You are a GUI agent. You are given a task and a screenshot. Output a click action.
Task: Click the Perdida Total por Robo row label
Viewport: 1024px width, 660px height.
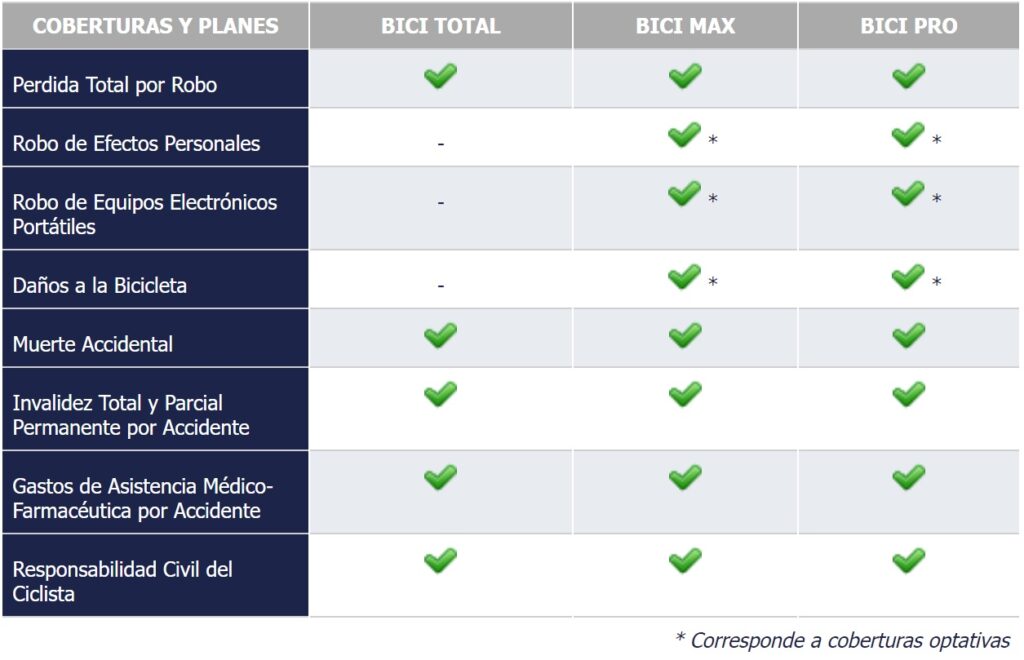[115, 85]
